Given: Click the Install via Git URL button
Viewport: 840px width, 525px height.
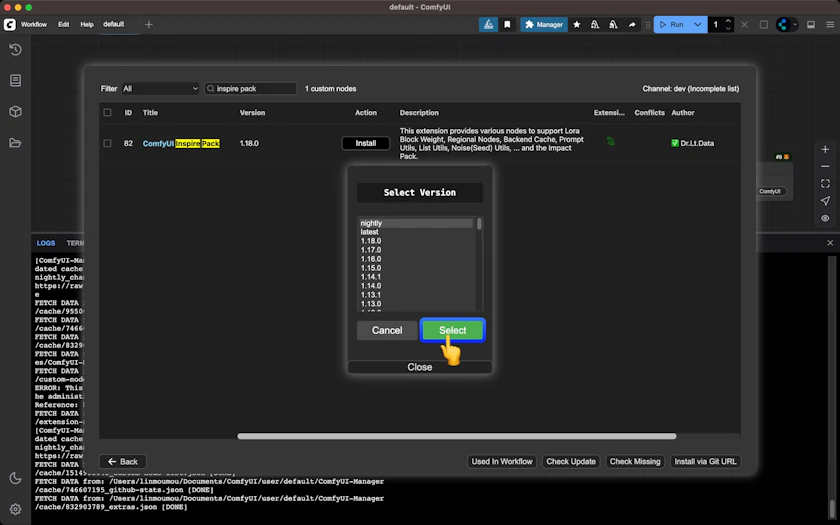Looking at the screenshot, I should pos(705,461).
